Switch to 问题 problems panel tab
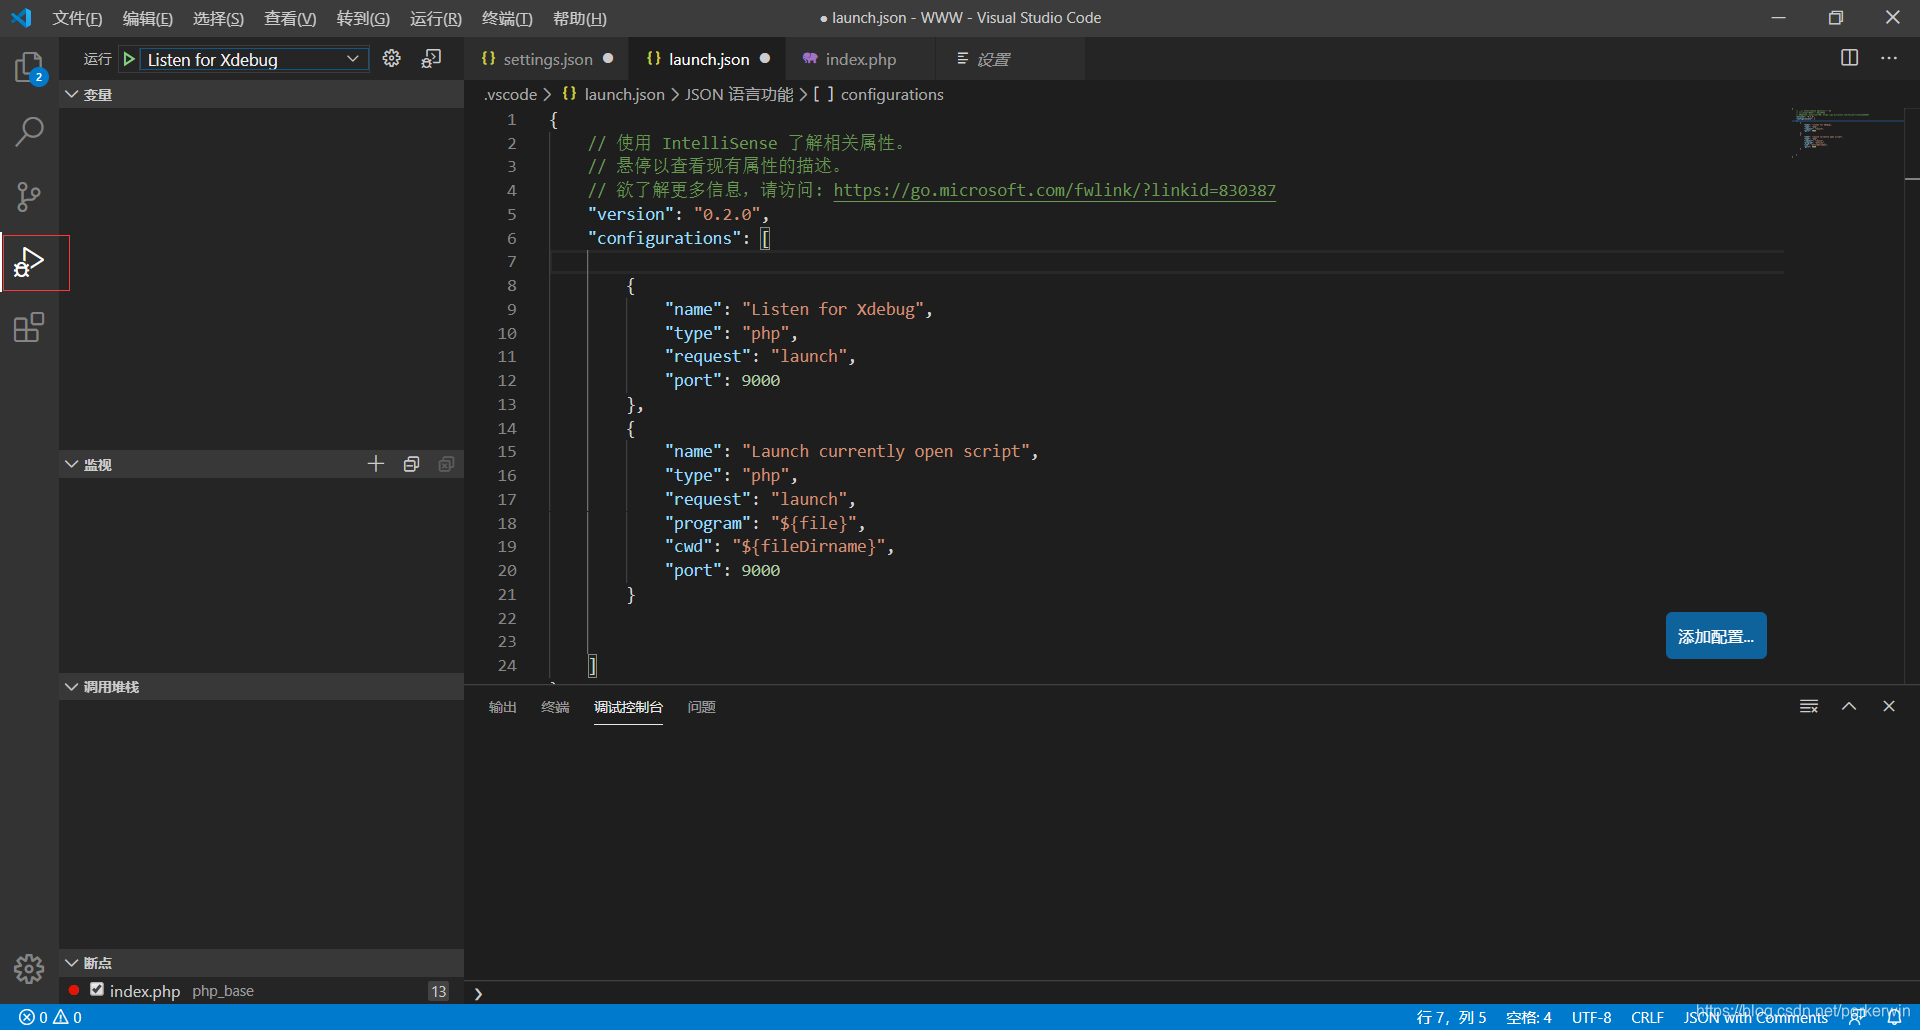This screenshot has height=1030, width=1920. (x=701, y=707)
